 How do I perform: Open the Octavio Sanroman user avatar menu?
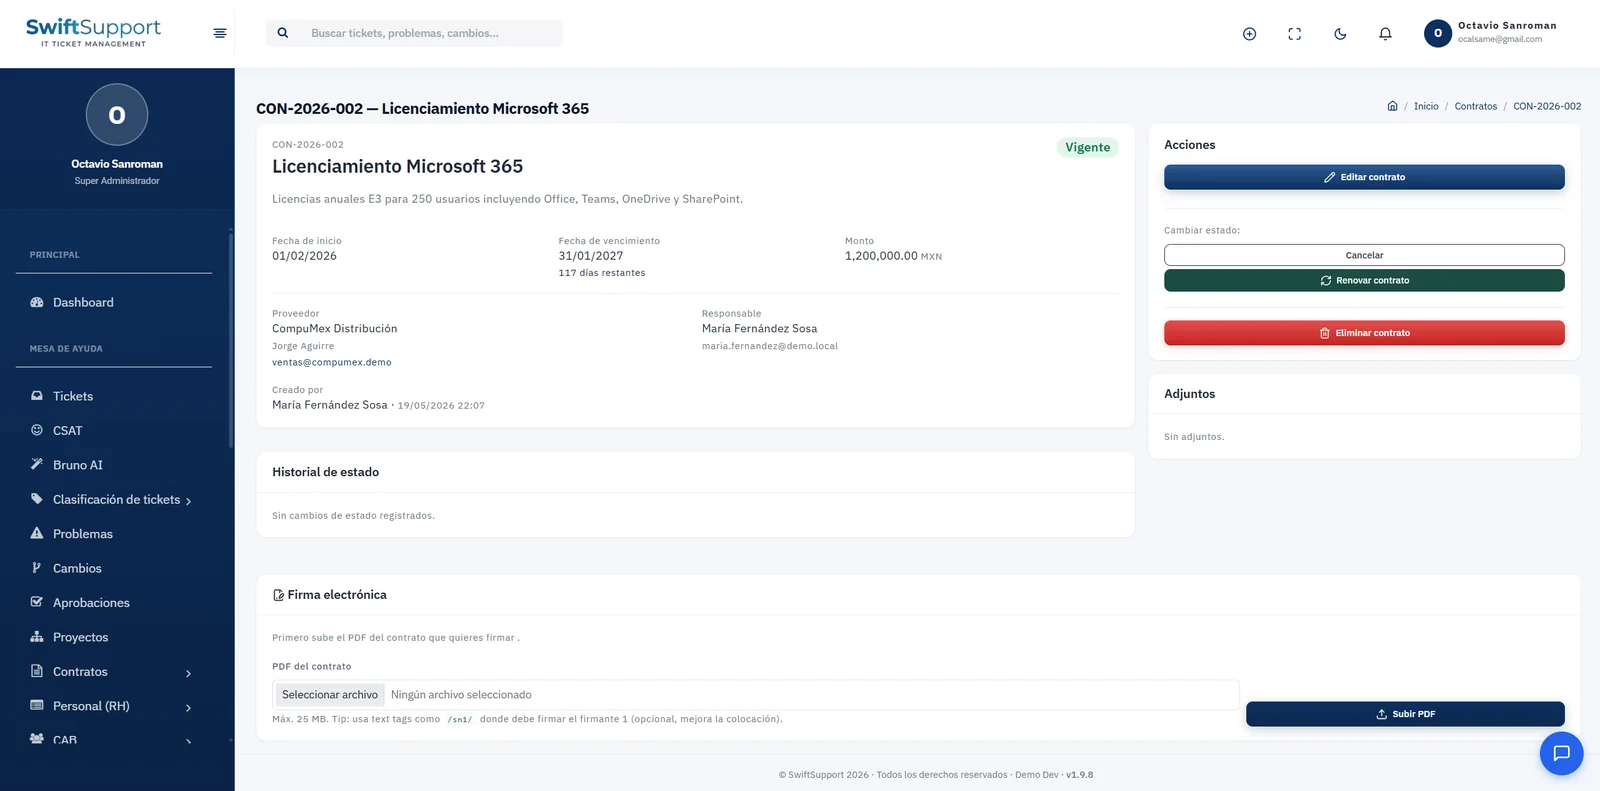pyautogui.click(x=1438, y=33)
